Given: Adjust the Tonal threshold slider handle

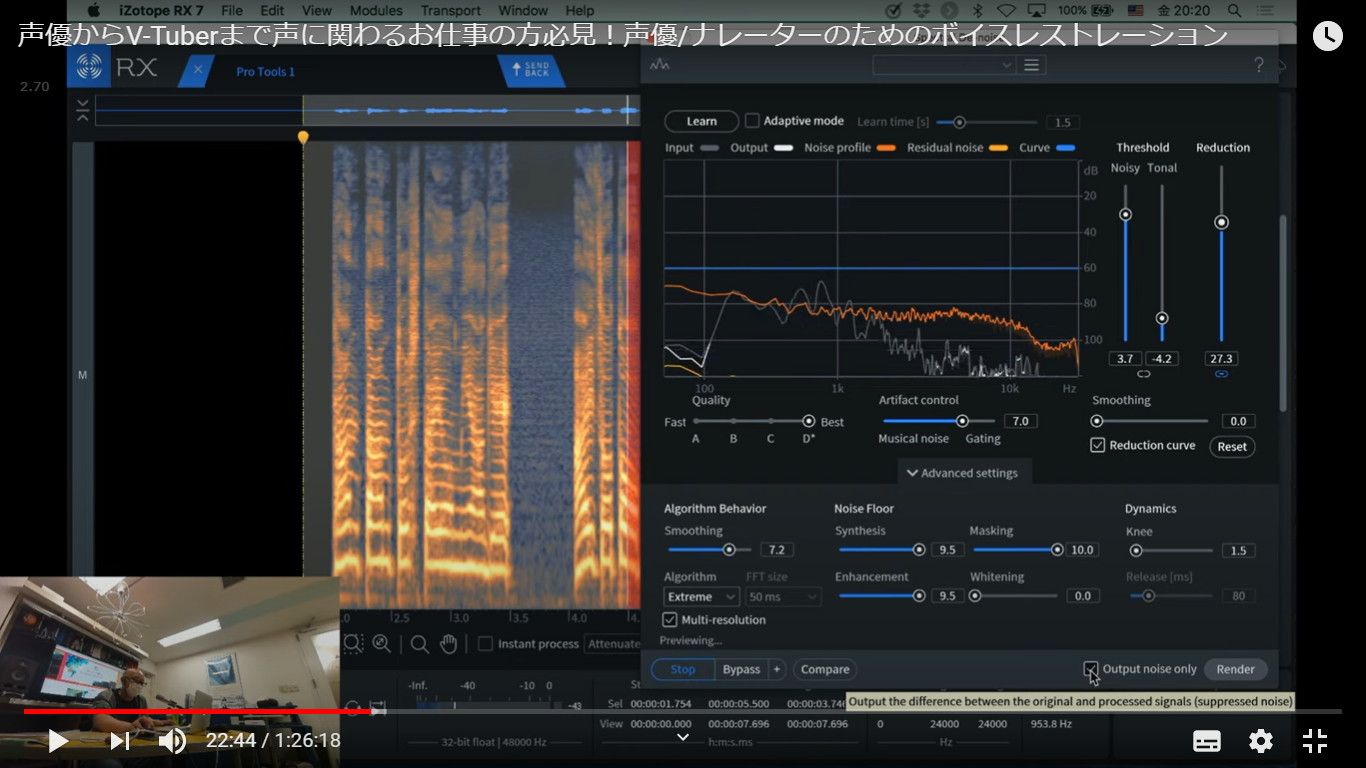Looking at the screenshot, I should (1161, 318).
